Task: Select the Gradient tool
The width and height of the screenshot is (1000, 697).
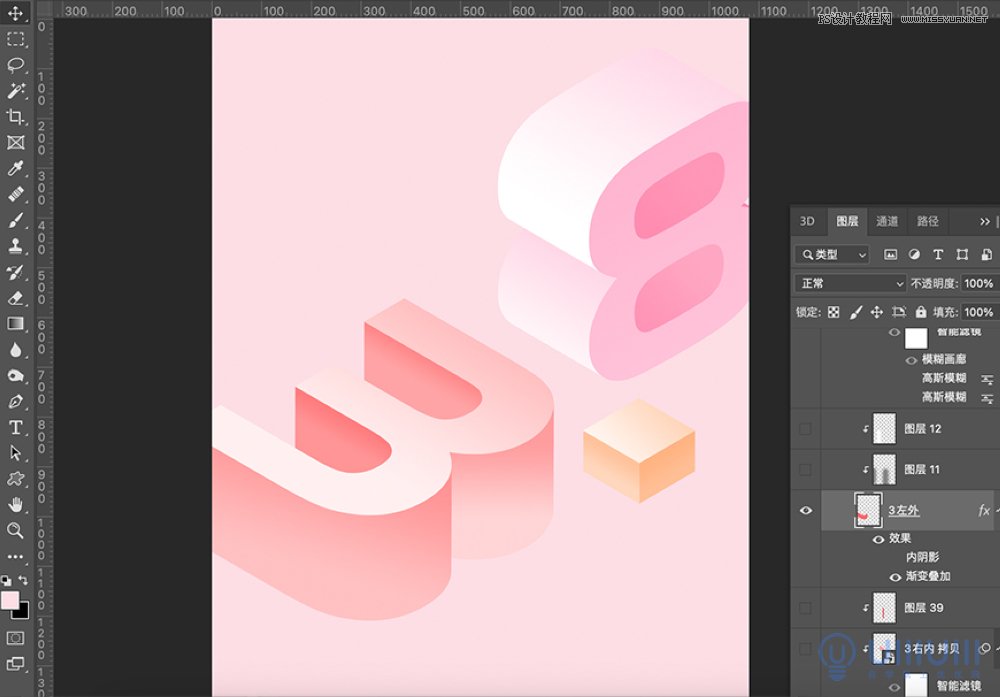Action: [16, 323]
